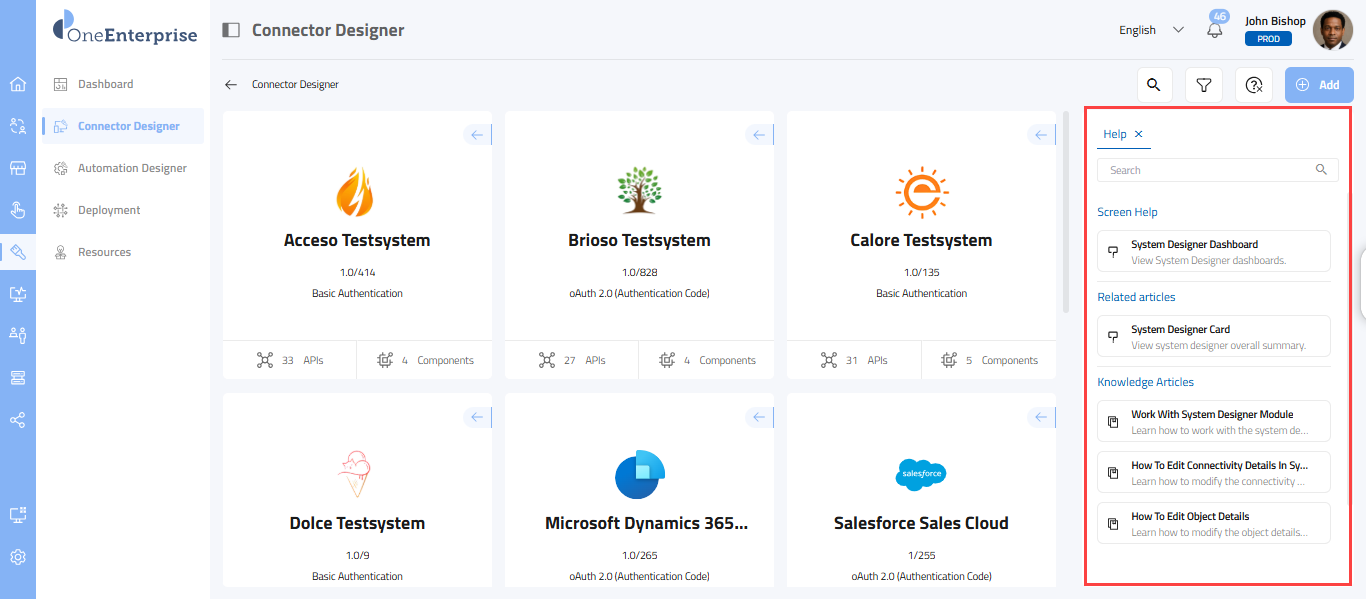Open the System Designer Dashboard help article
Image resolution: width=1366 pixels, height=599 pixels.
coord(1213,251)
